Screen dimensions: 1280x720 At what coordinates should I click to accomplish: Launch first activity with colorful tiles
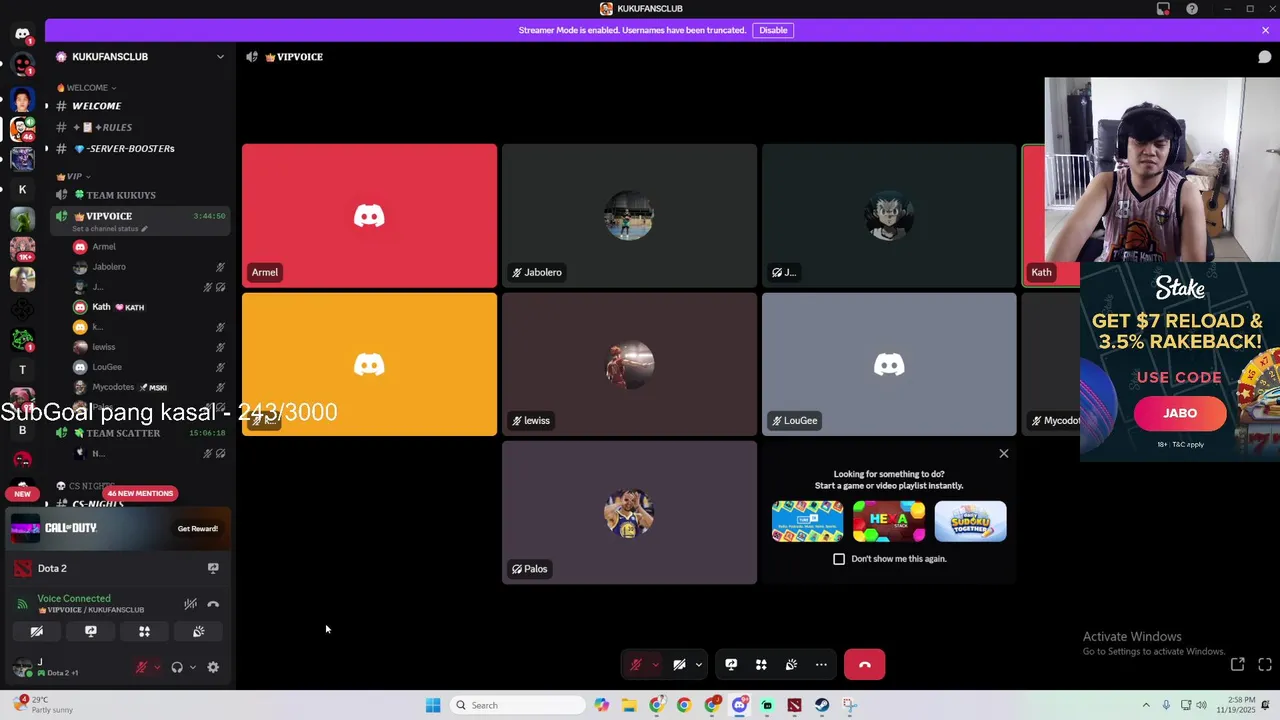807,521
